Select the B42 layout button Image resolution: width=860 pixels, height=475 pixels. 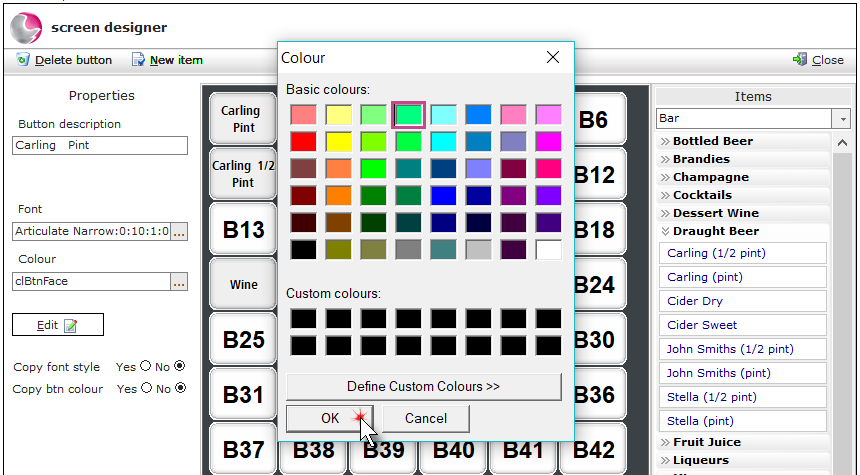click(593, 451)
